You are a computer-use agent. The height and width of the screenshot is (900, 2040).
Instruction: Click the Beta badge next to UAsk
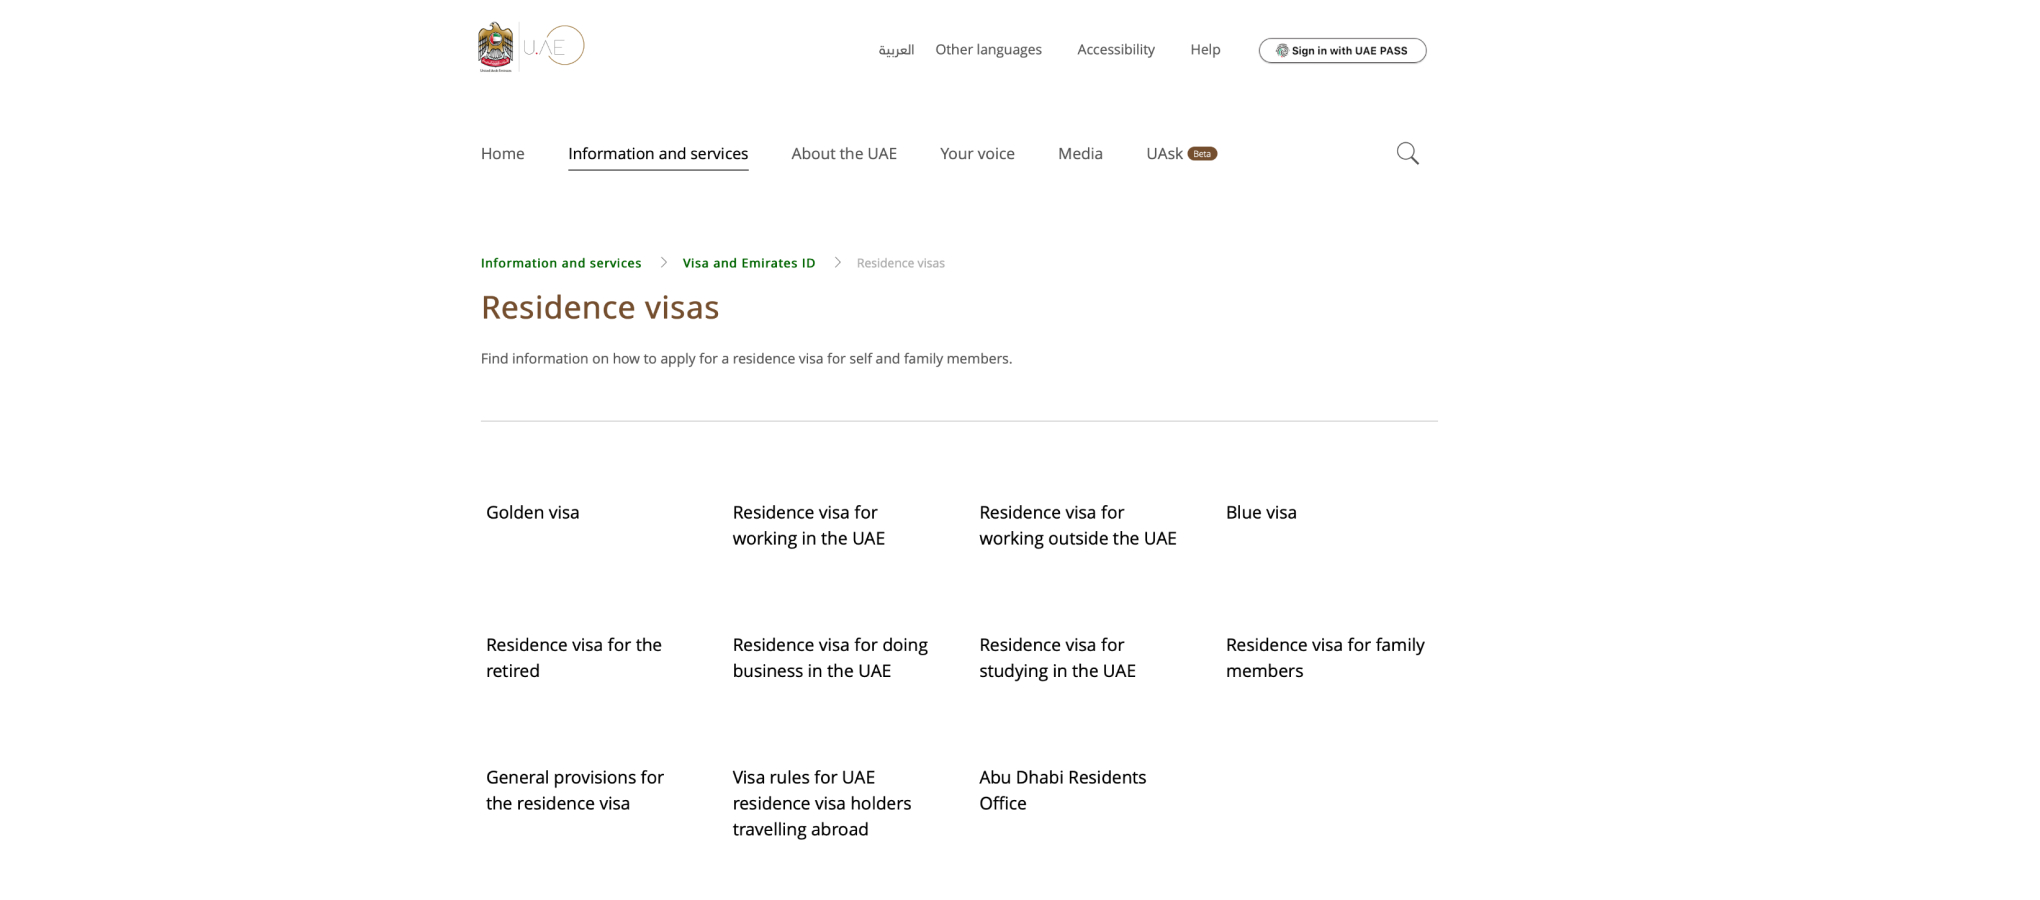pyautogui.click(x=1202, y=154)
